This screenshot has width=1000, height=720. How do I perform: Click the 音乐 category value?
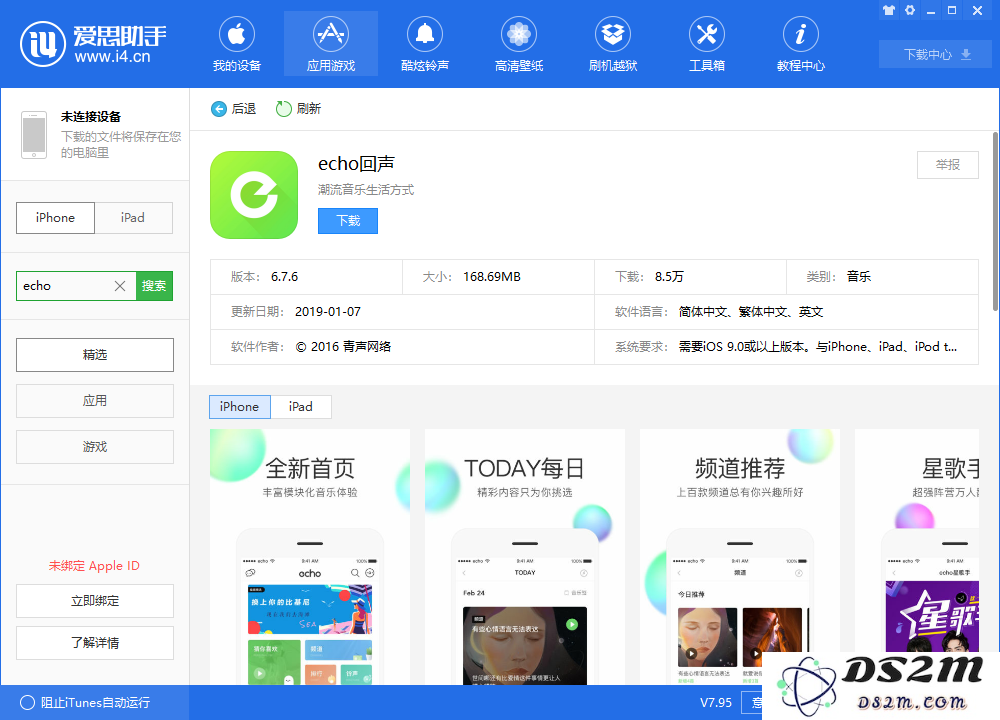pyautogui.click(x=859, y=277)
